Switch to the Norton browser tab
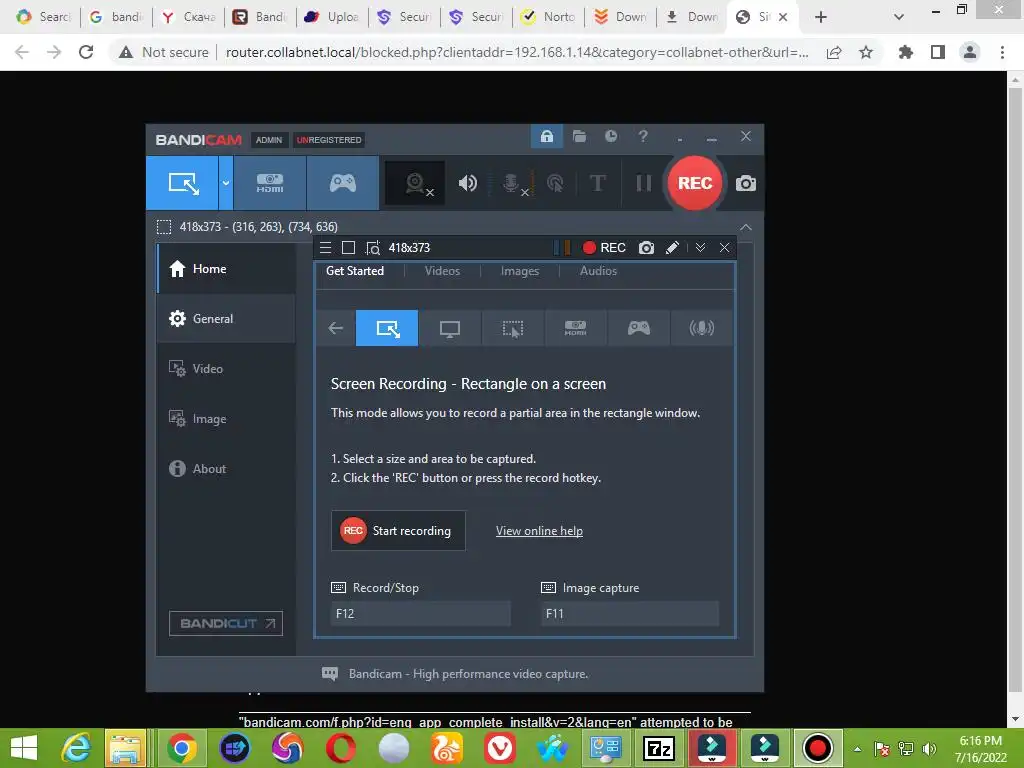 point(547,17)
